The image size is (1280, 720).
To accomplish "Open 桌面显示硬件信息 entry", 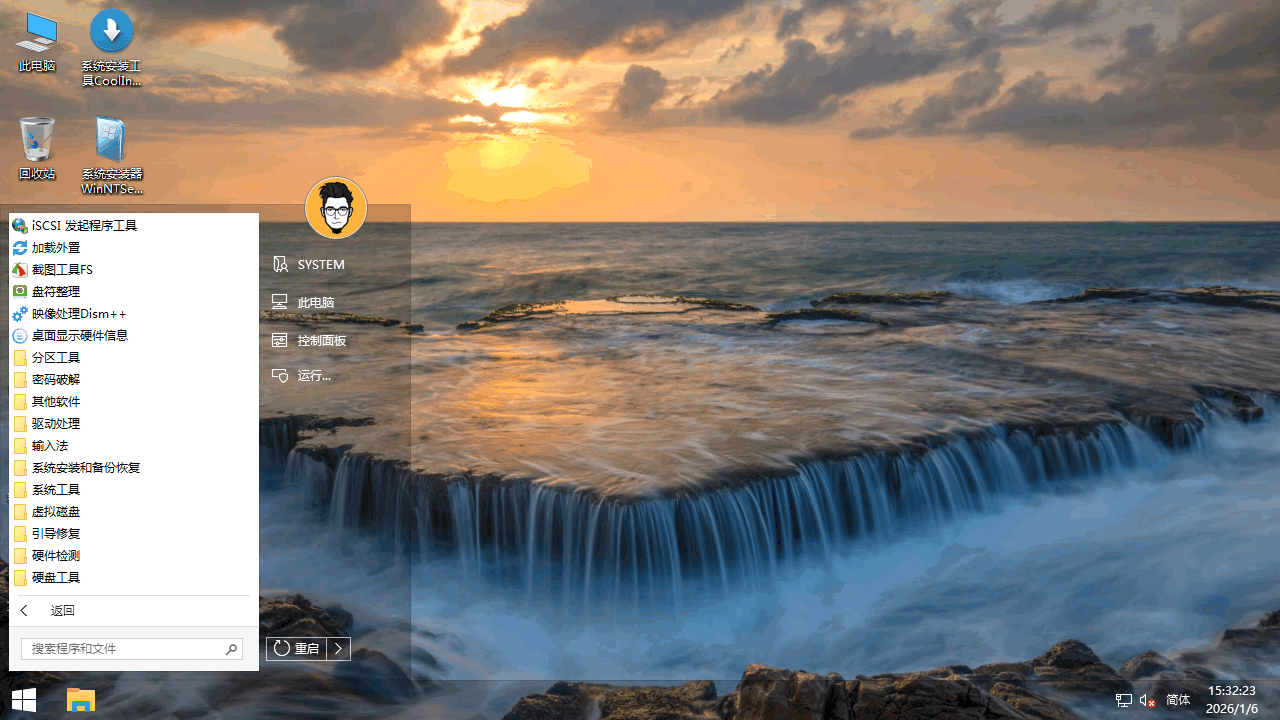I will pos(80,336).
